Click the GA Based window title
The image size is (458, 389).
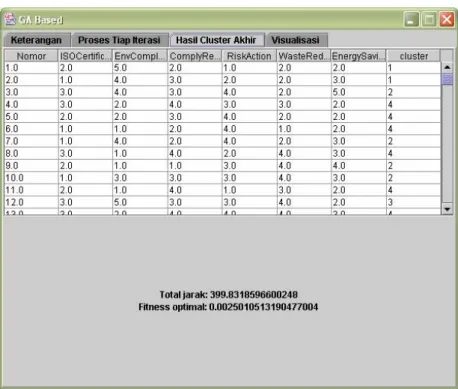coord(41,20)
